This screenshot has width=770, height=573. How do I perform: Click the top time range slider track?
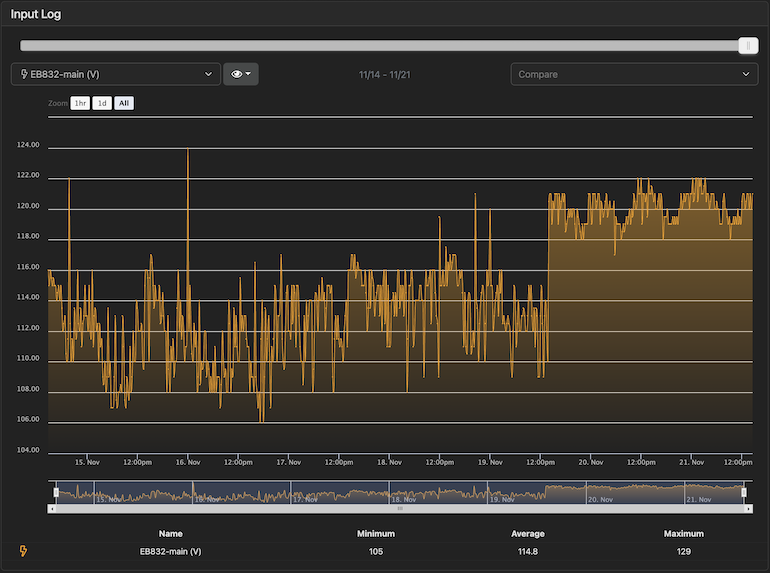click(x=379, y=46)
